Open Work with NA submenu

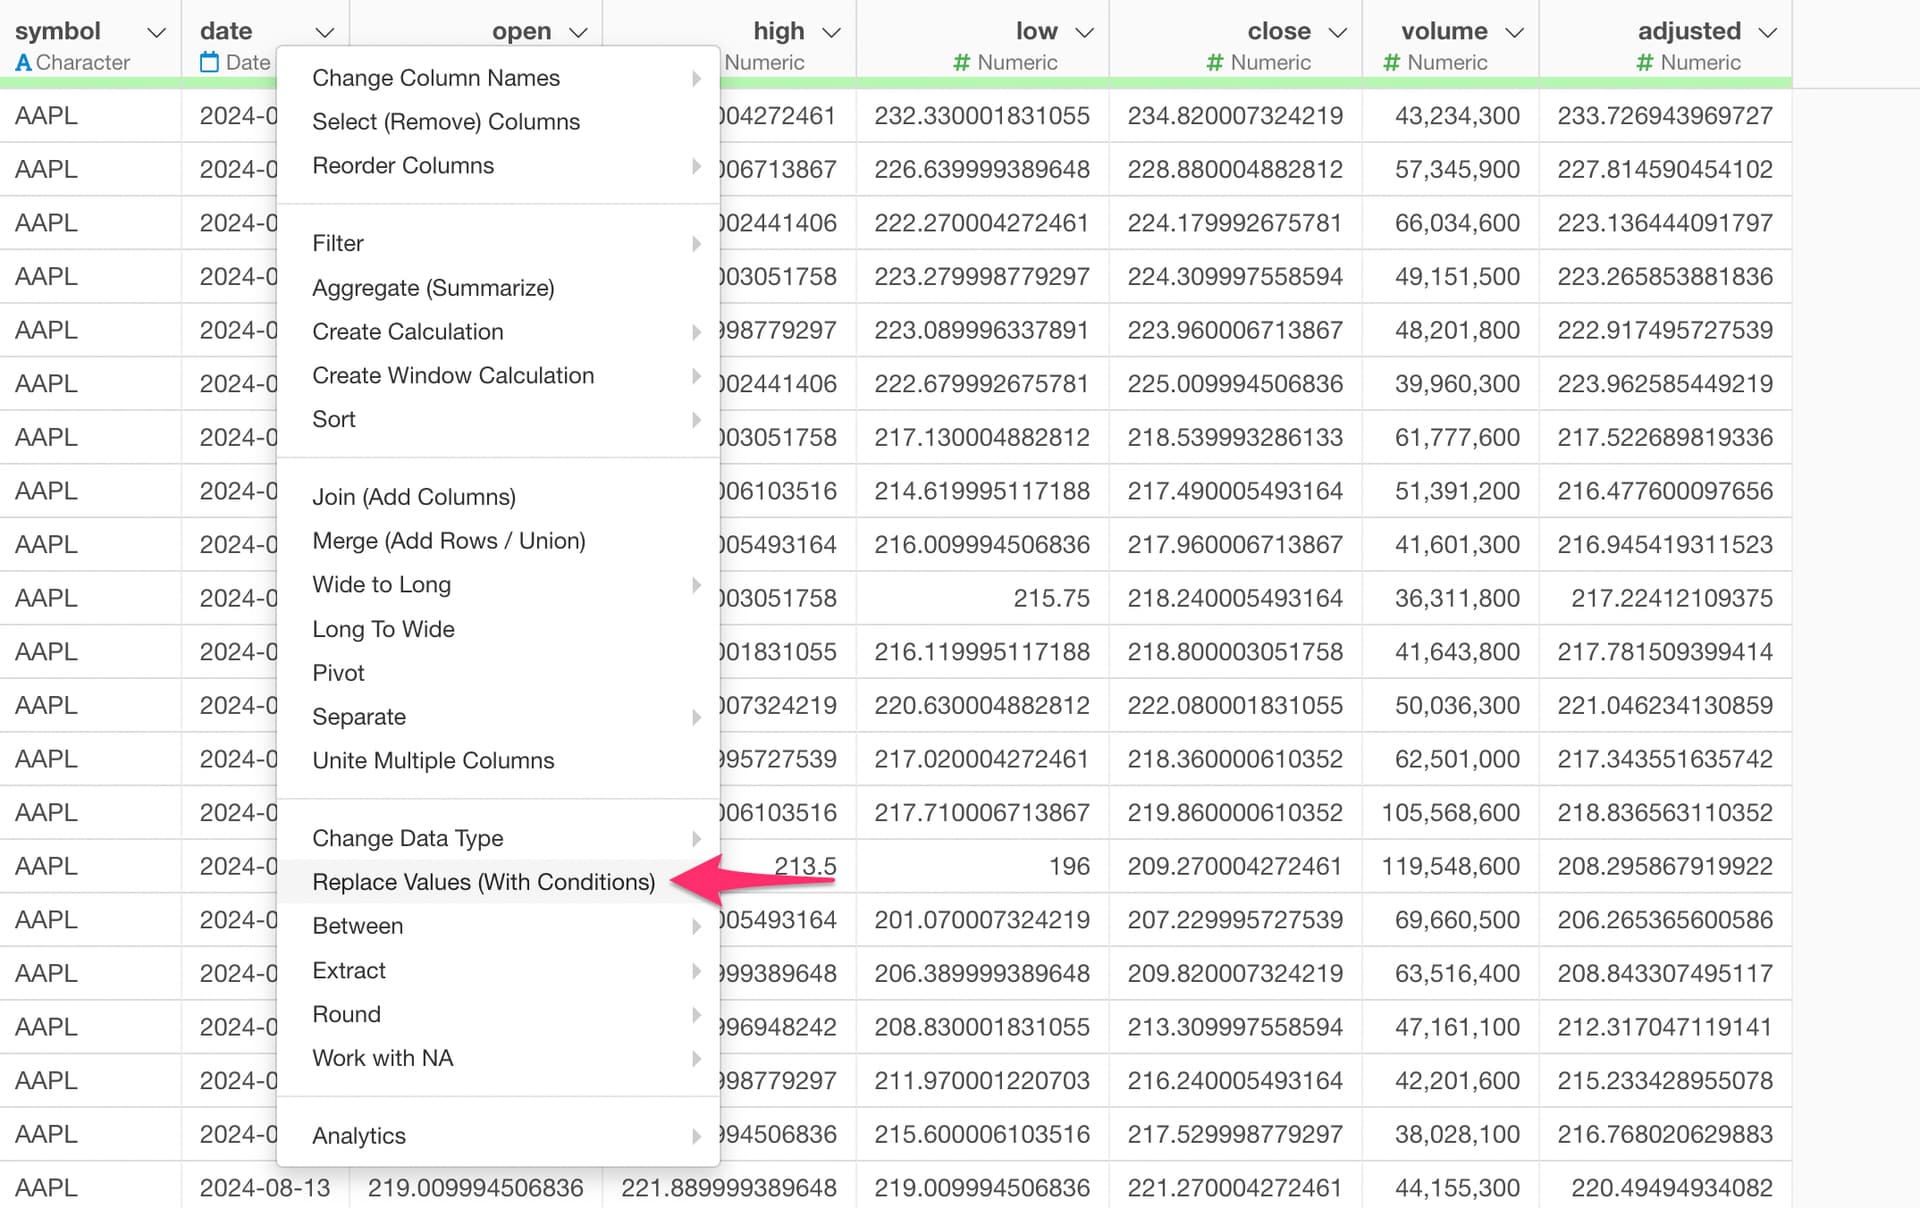pyautogui.click(x=498, y=1058)
